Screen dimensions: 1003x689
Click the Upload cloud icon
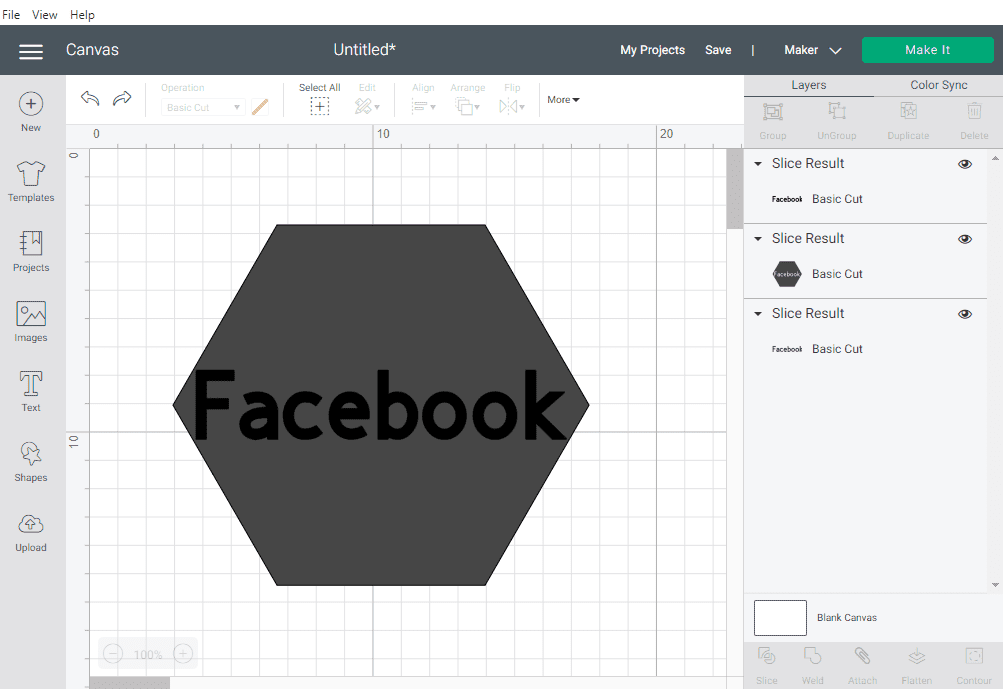coord(31,524)
